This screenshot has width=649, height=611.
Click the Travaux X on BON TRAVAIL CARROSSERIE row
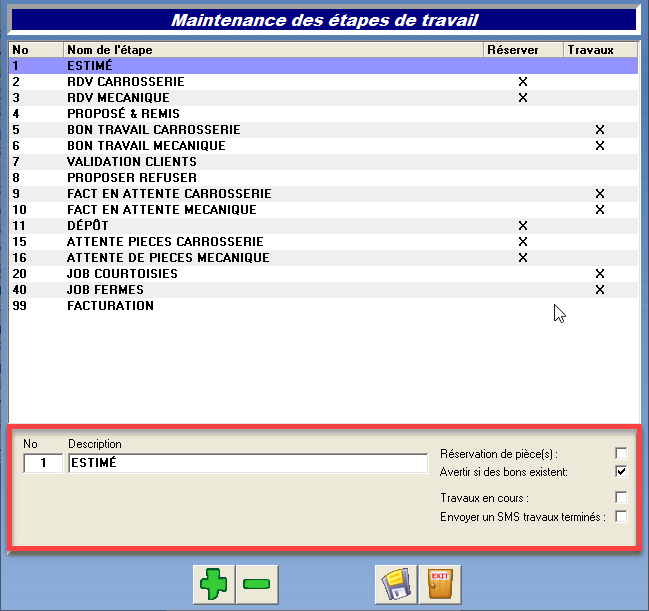pos(600,130)
